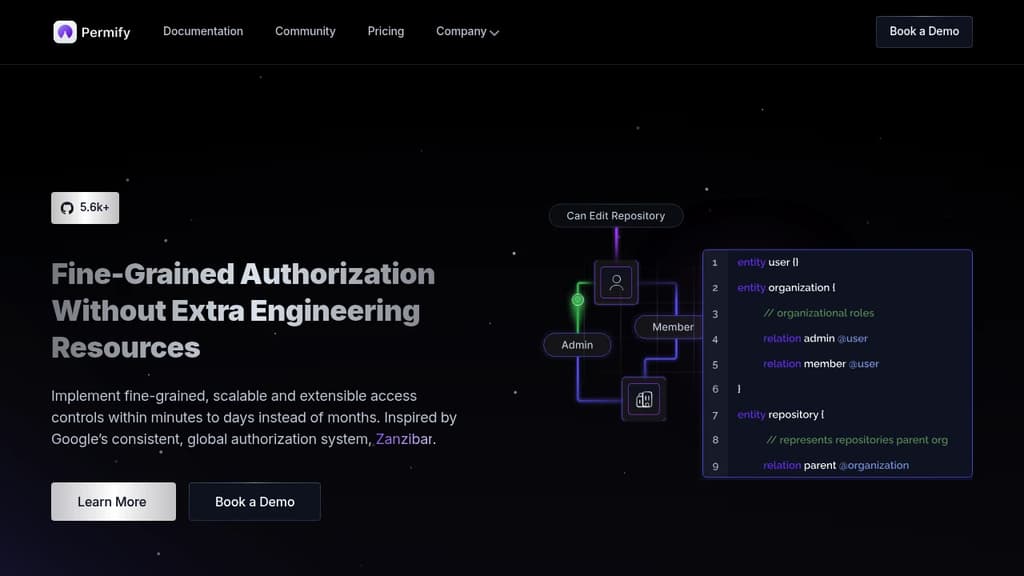Click Book a Demo below the description
The width and height of the screenshot is (1024, 576).
coord(254,501)
